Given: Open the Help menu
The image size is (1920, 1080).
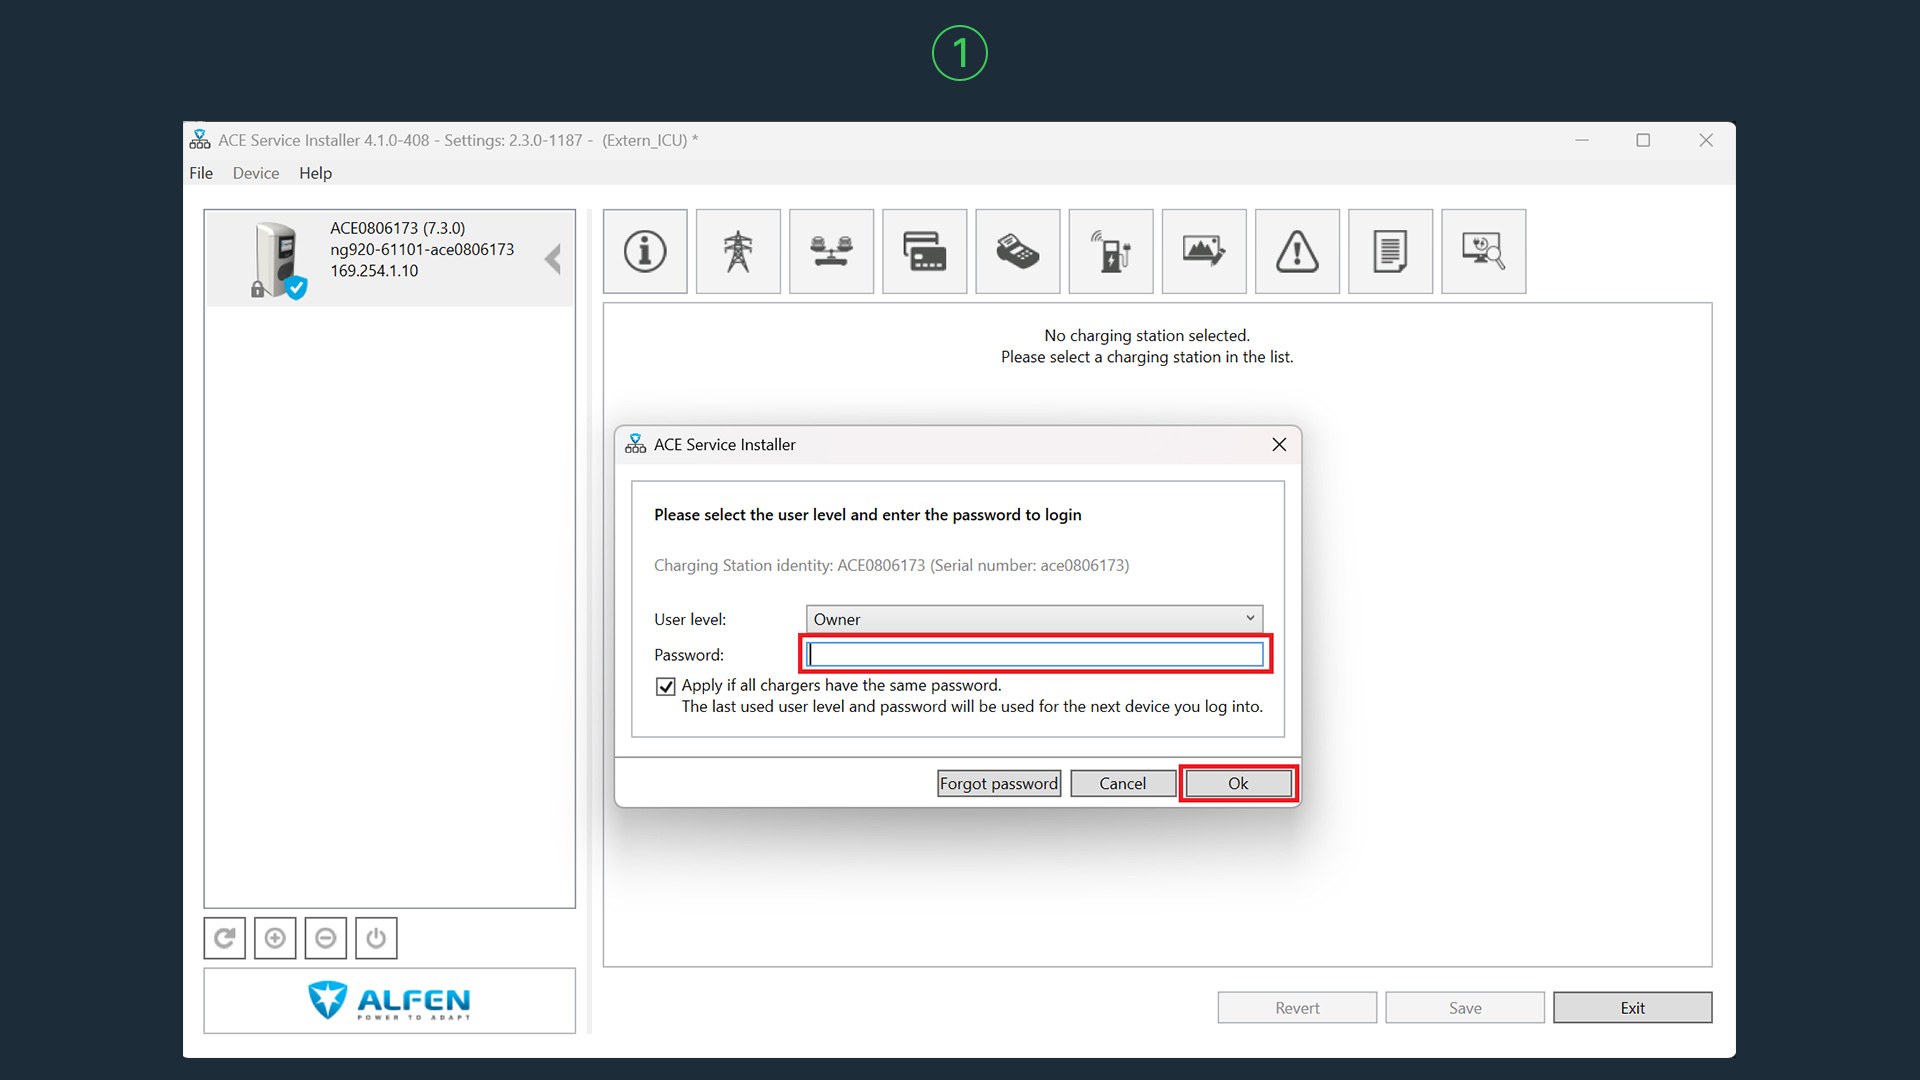Looking at the screenshot, I should [315, 173].
